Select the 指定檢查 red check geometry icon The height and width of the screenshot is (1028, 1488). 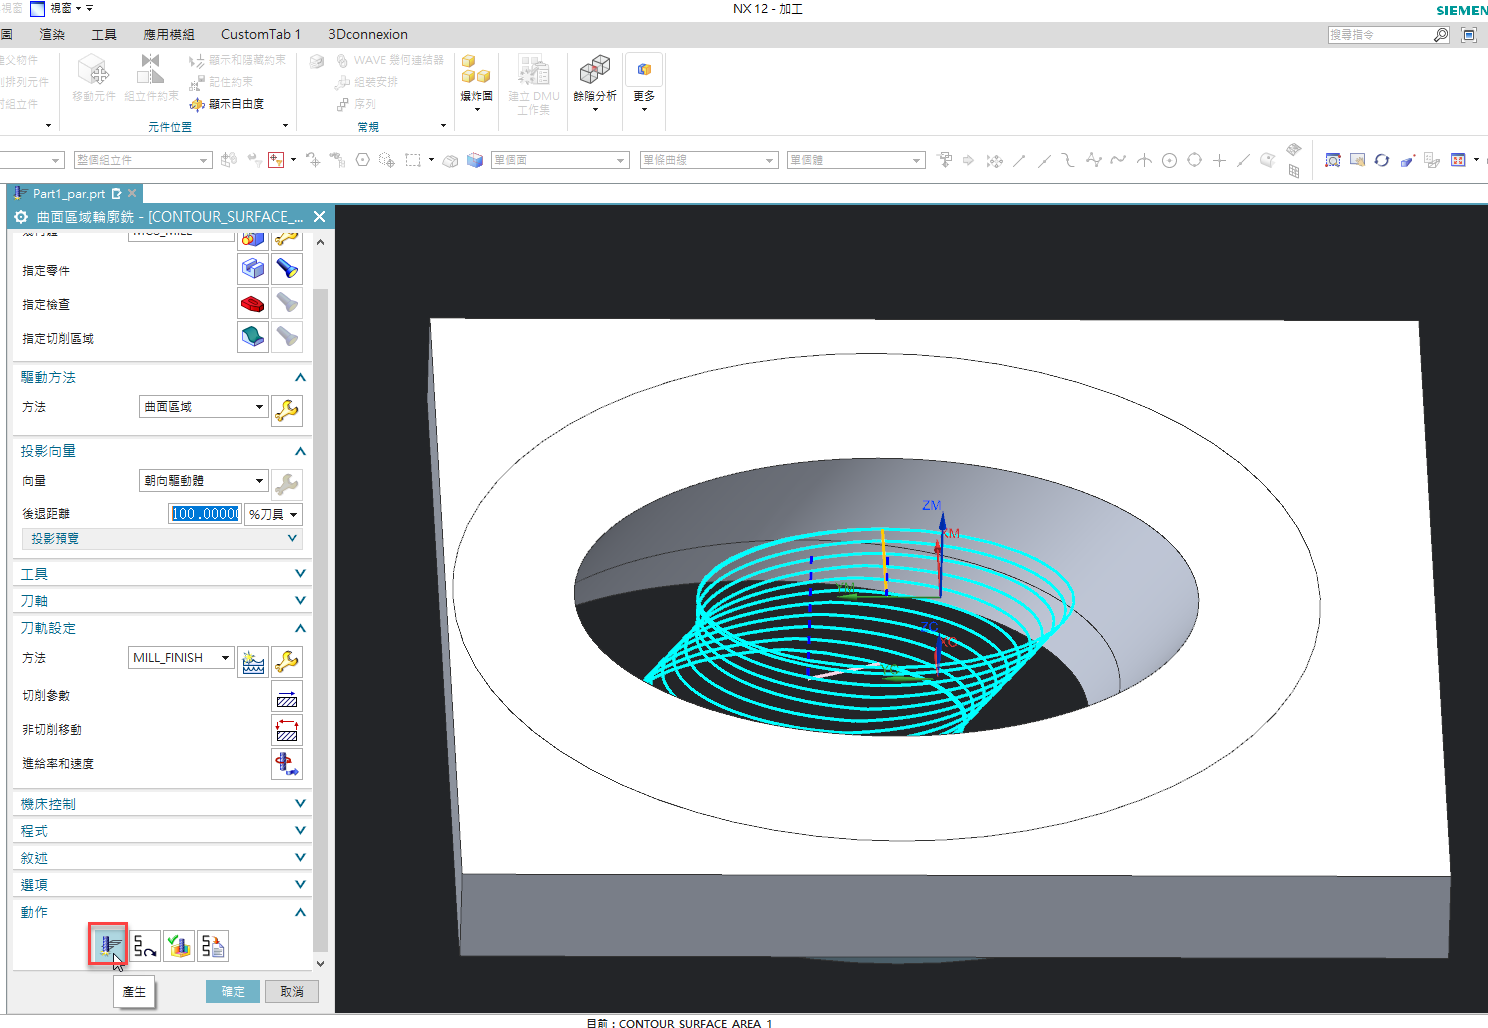tap(253, 303)
